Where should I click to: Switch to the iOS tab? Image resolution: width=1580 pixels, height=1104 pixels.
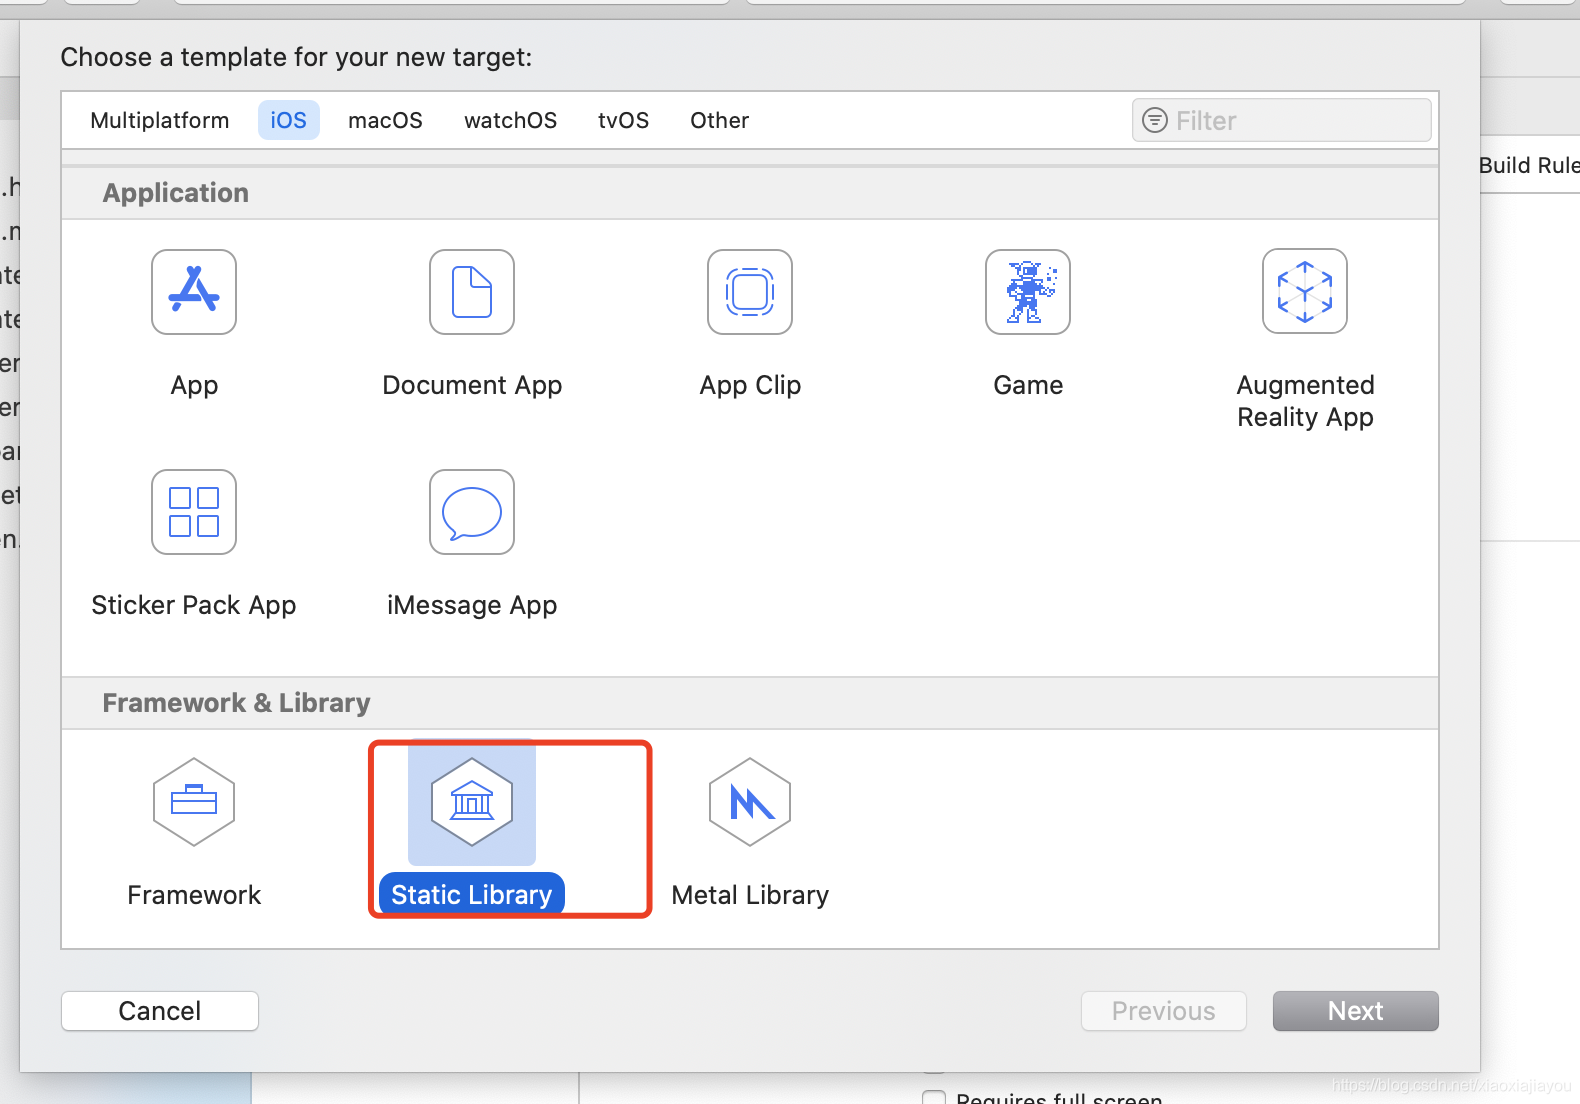tap(289, 120)
